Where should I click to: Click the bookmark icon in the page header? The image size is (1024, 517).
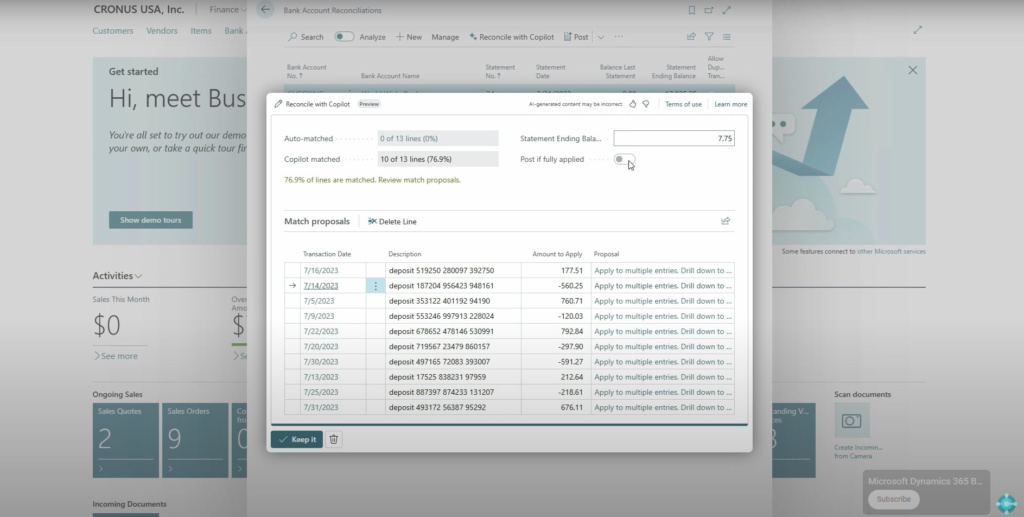tap(692, 10)
